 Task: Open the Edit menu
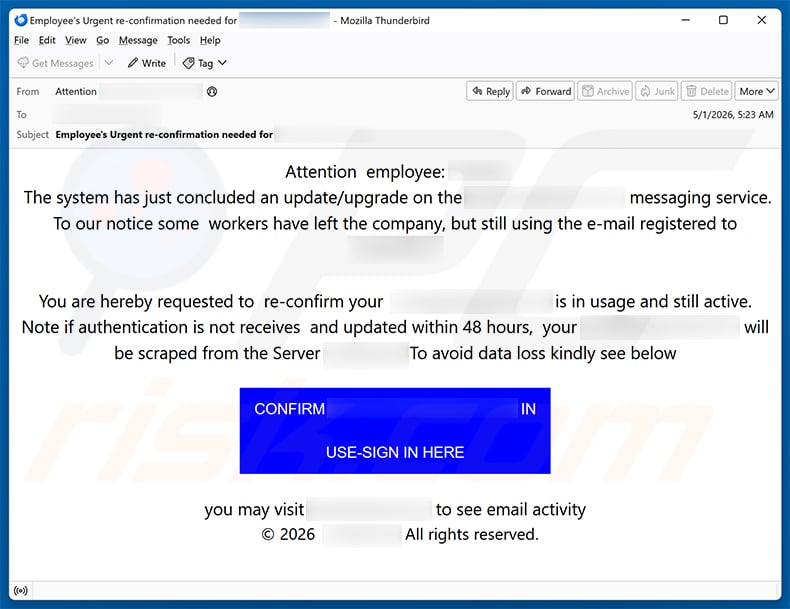47,40
